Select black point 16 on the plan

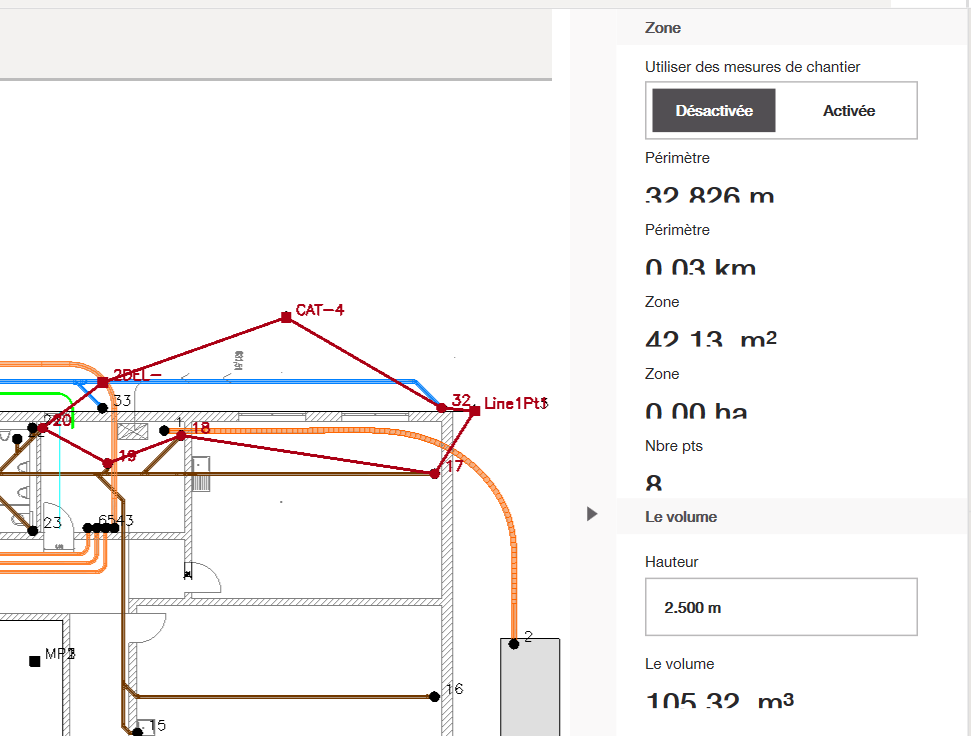pyautogui.click(x=434, y=697)
